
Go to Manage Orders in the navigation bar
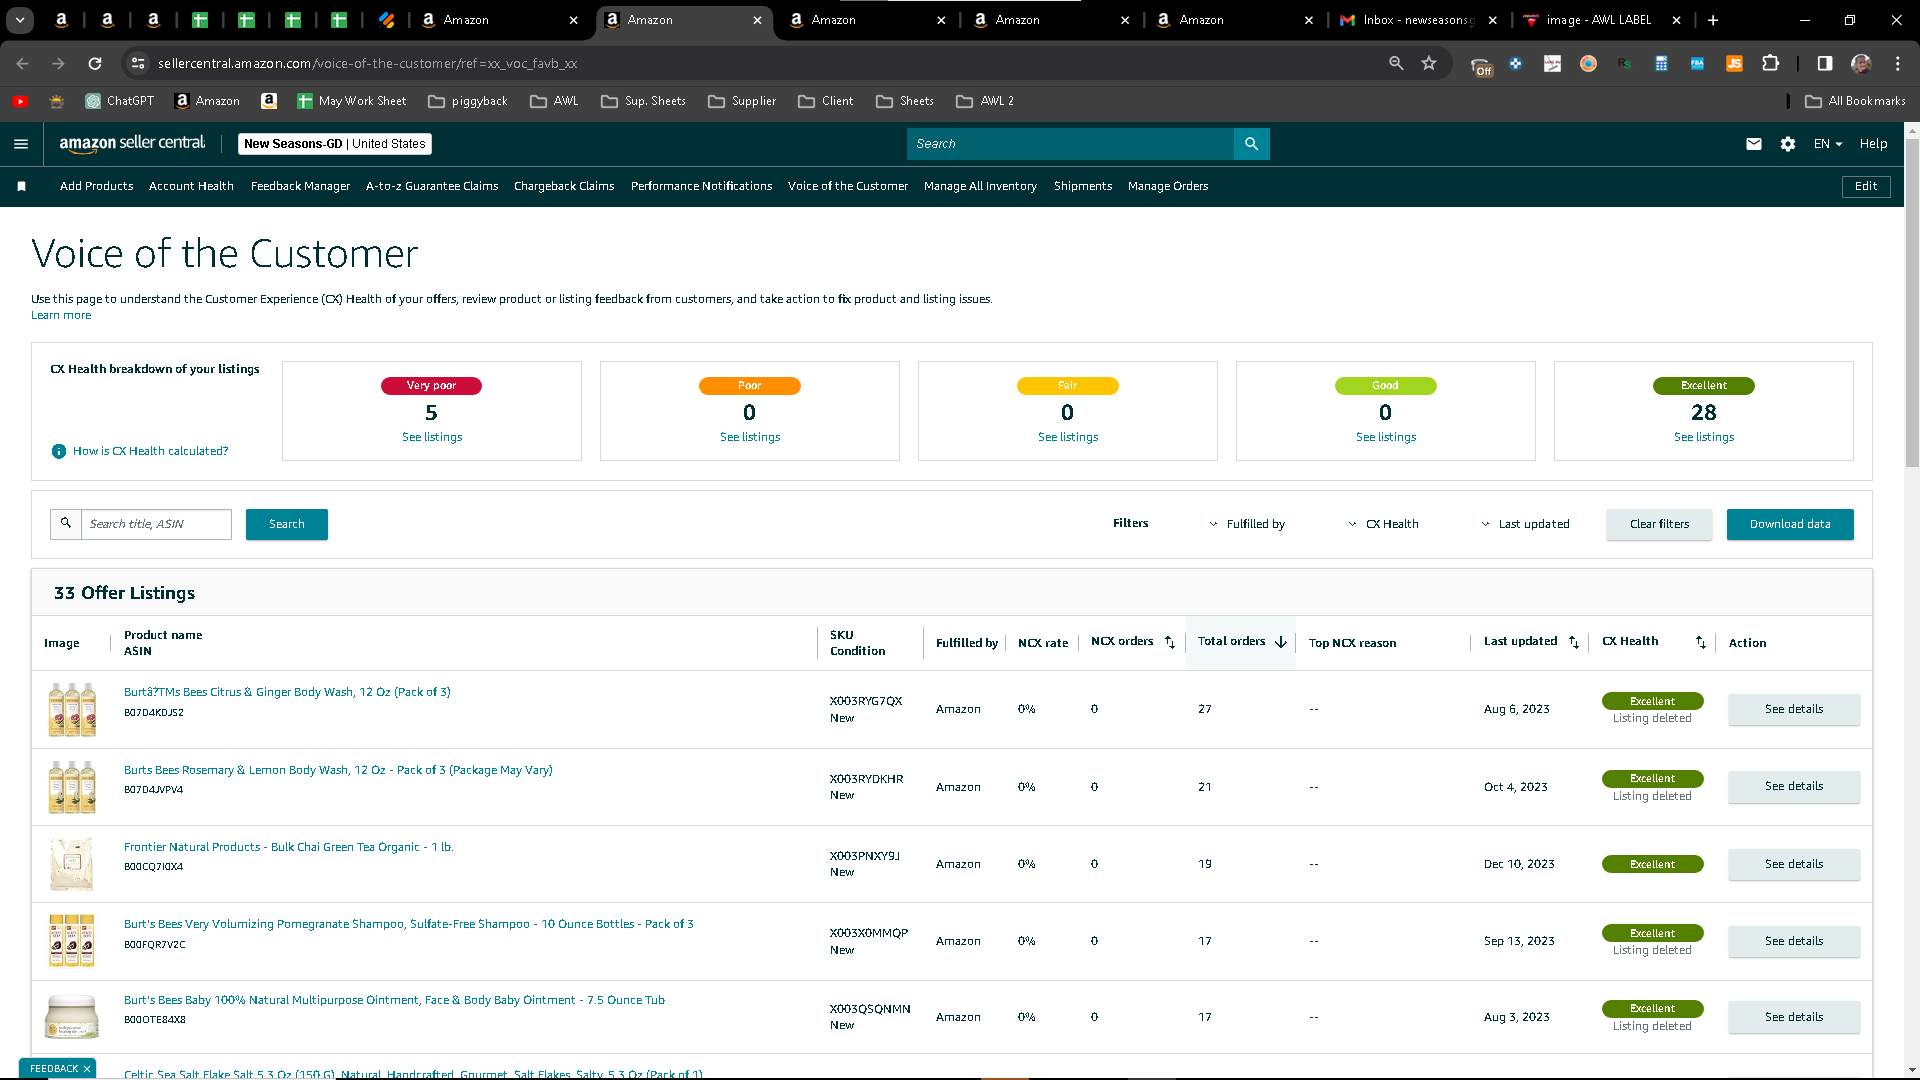coord(1168,186)
